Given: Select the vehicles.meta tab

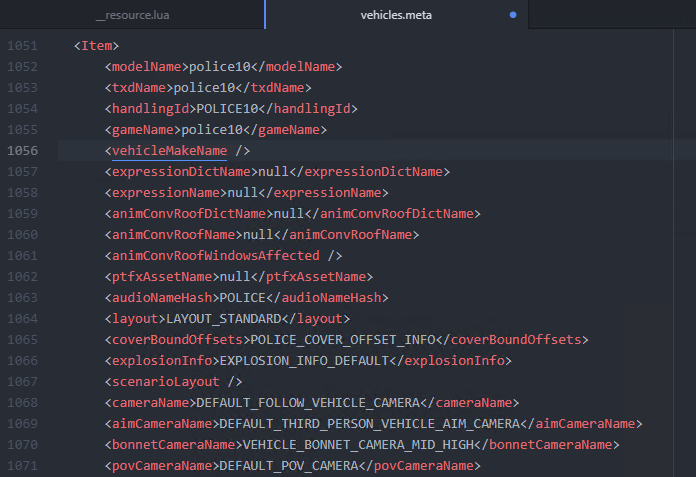Looking at the screenshot, I should coord(397,15).
